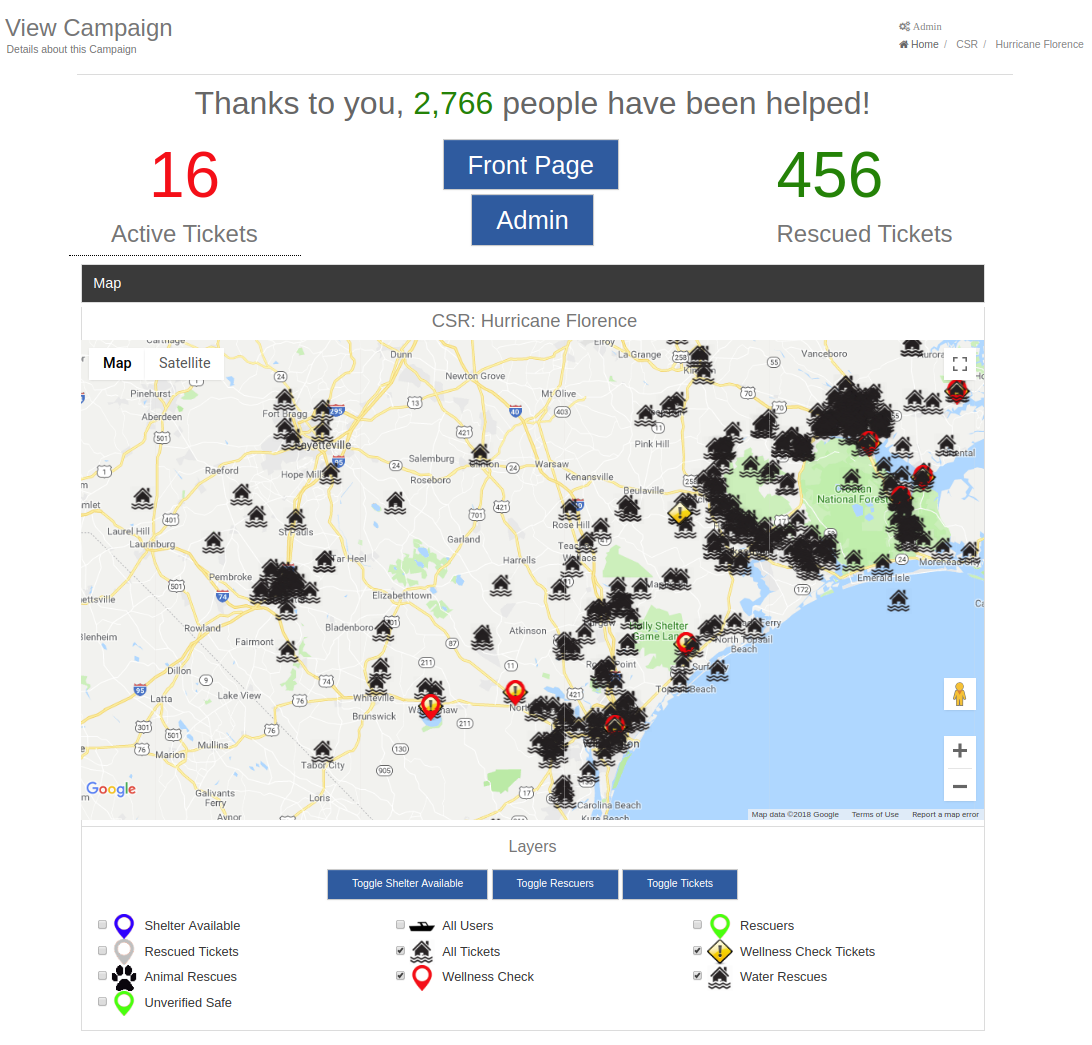Click wellness marker near Whiteville
Screen dimensions: 1092x1045
tap(431, 706)
